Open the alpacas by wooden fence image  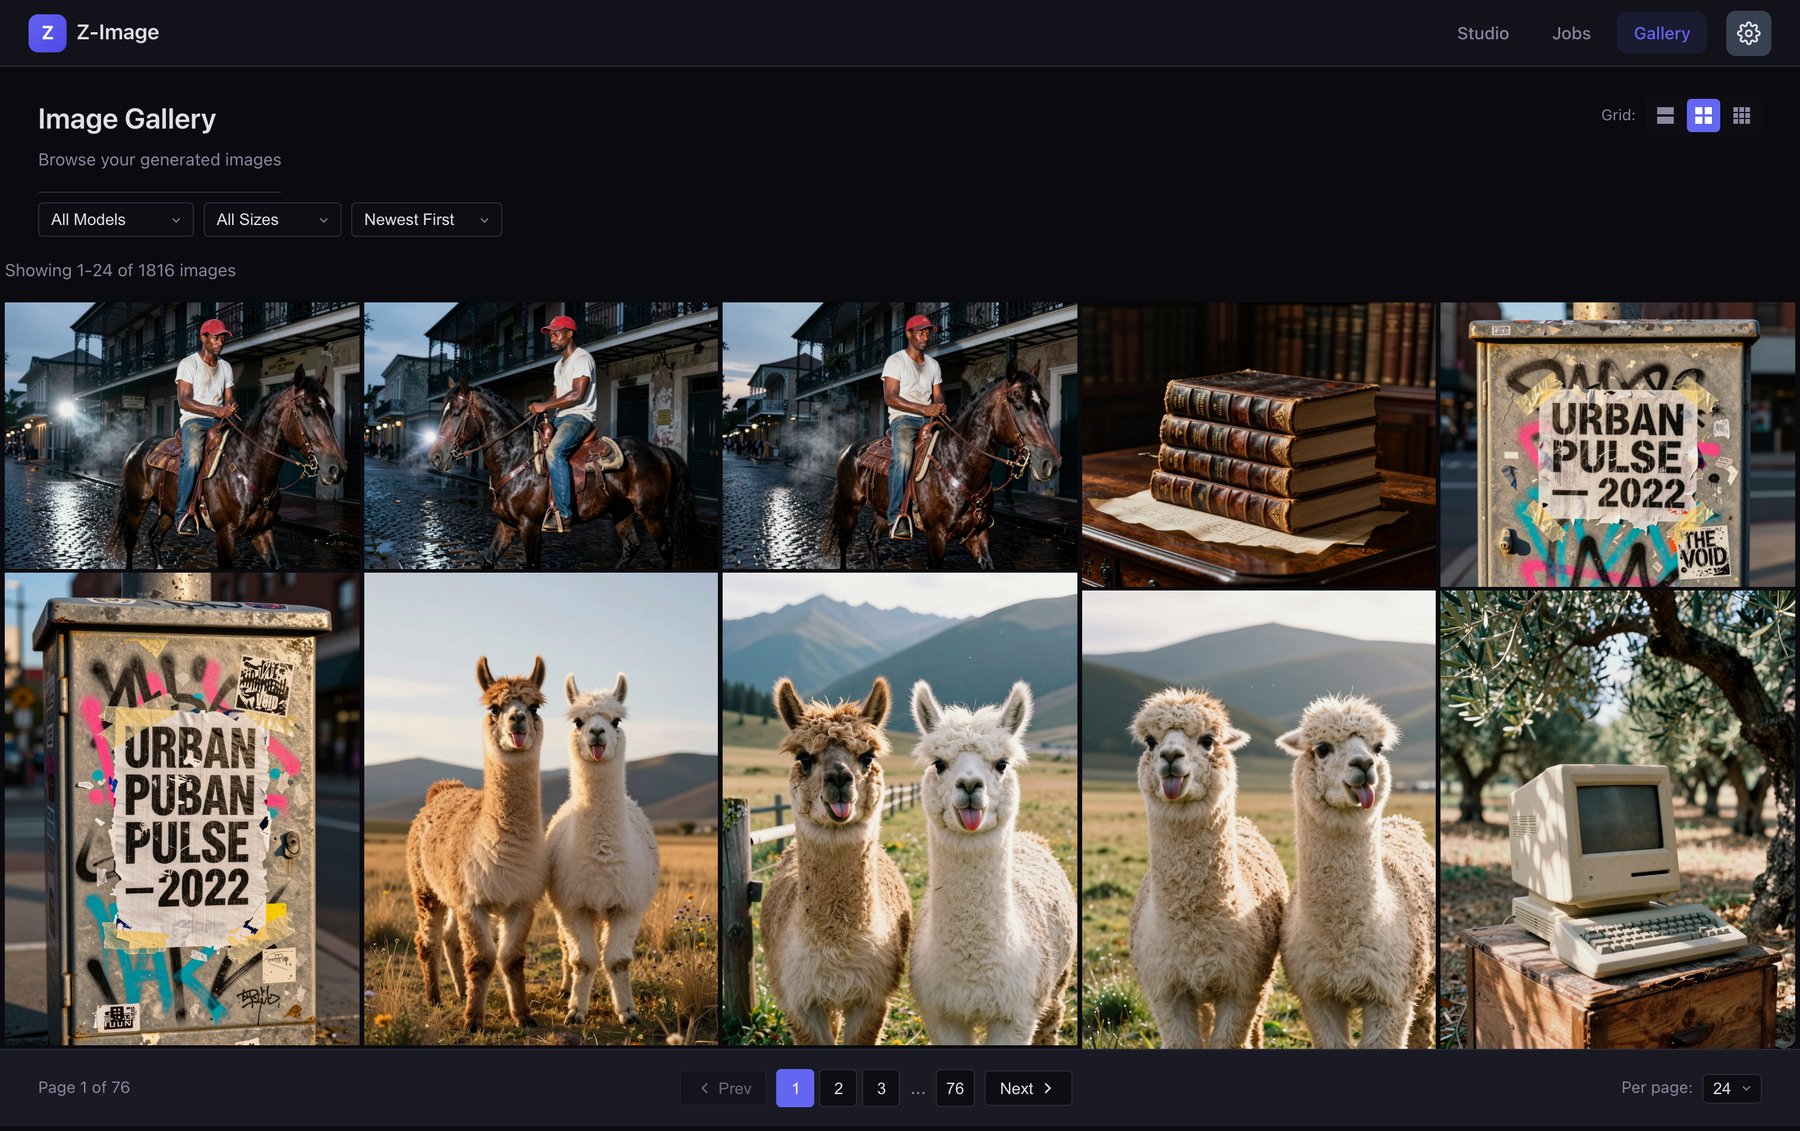coord(900,809)
